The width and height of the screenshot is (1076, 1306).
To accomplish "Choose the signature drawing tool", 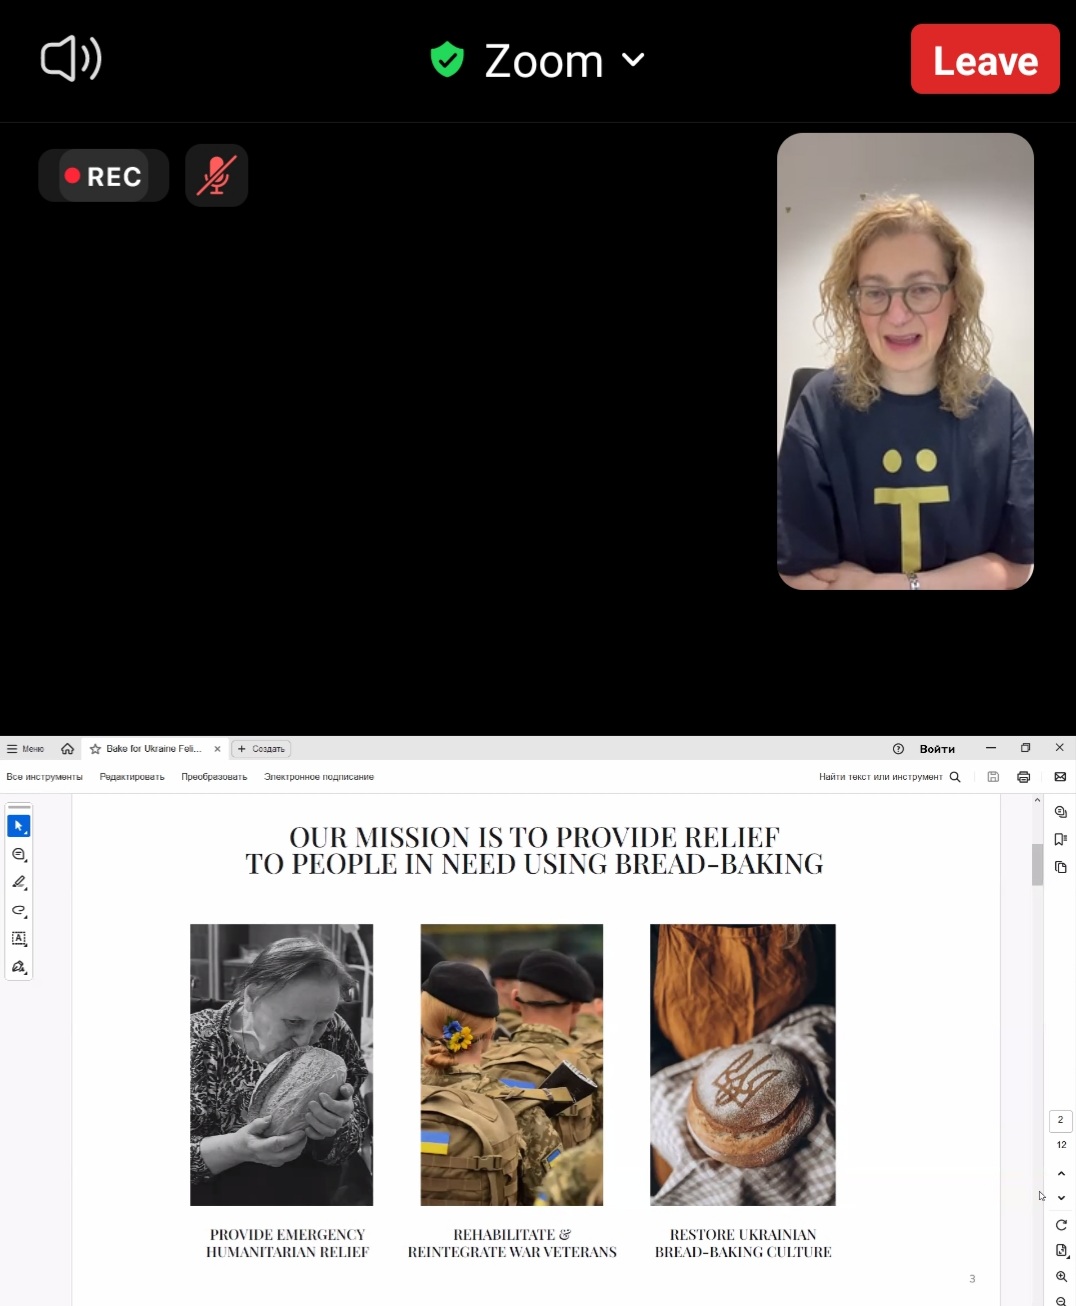I will [19, 967].
